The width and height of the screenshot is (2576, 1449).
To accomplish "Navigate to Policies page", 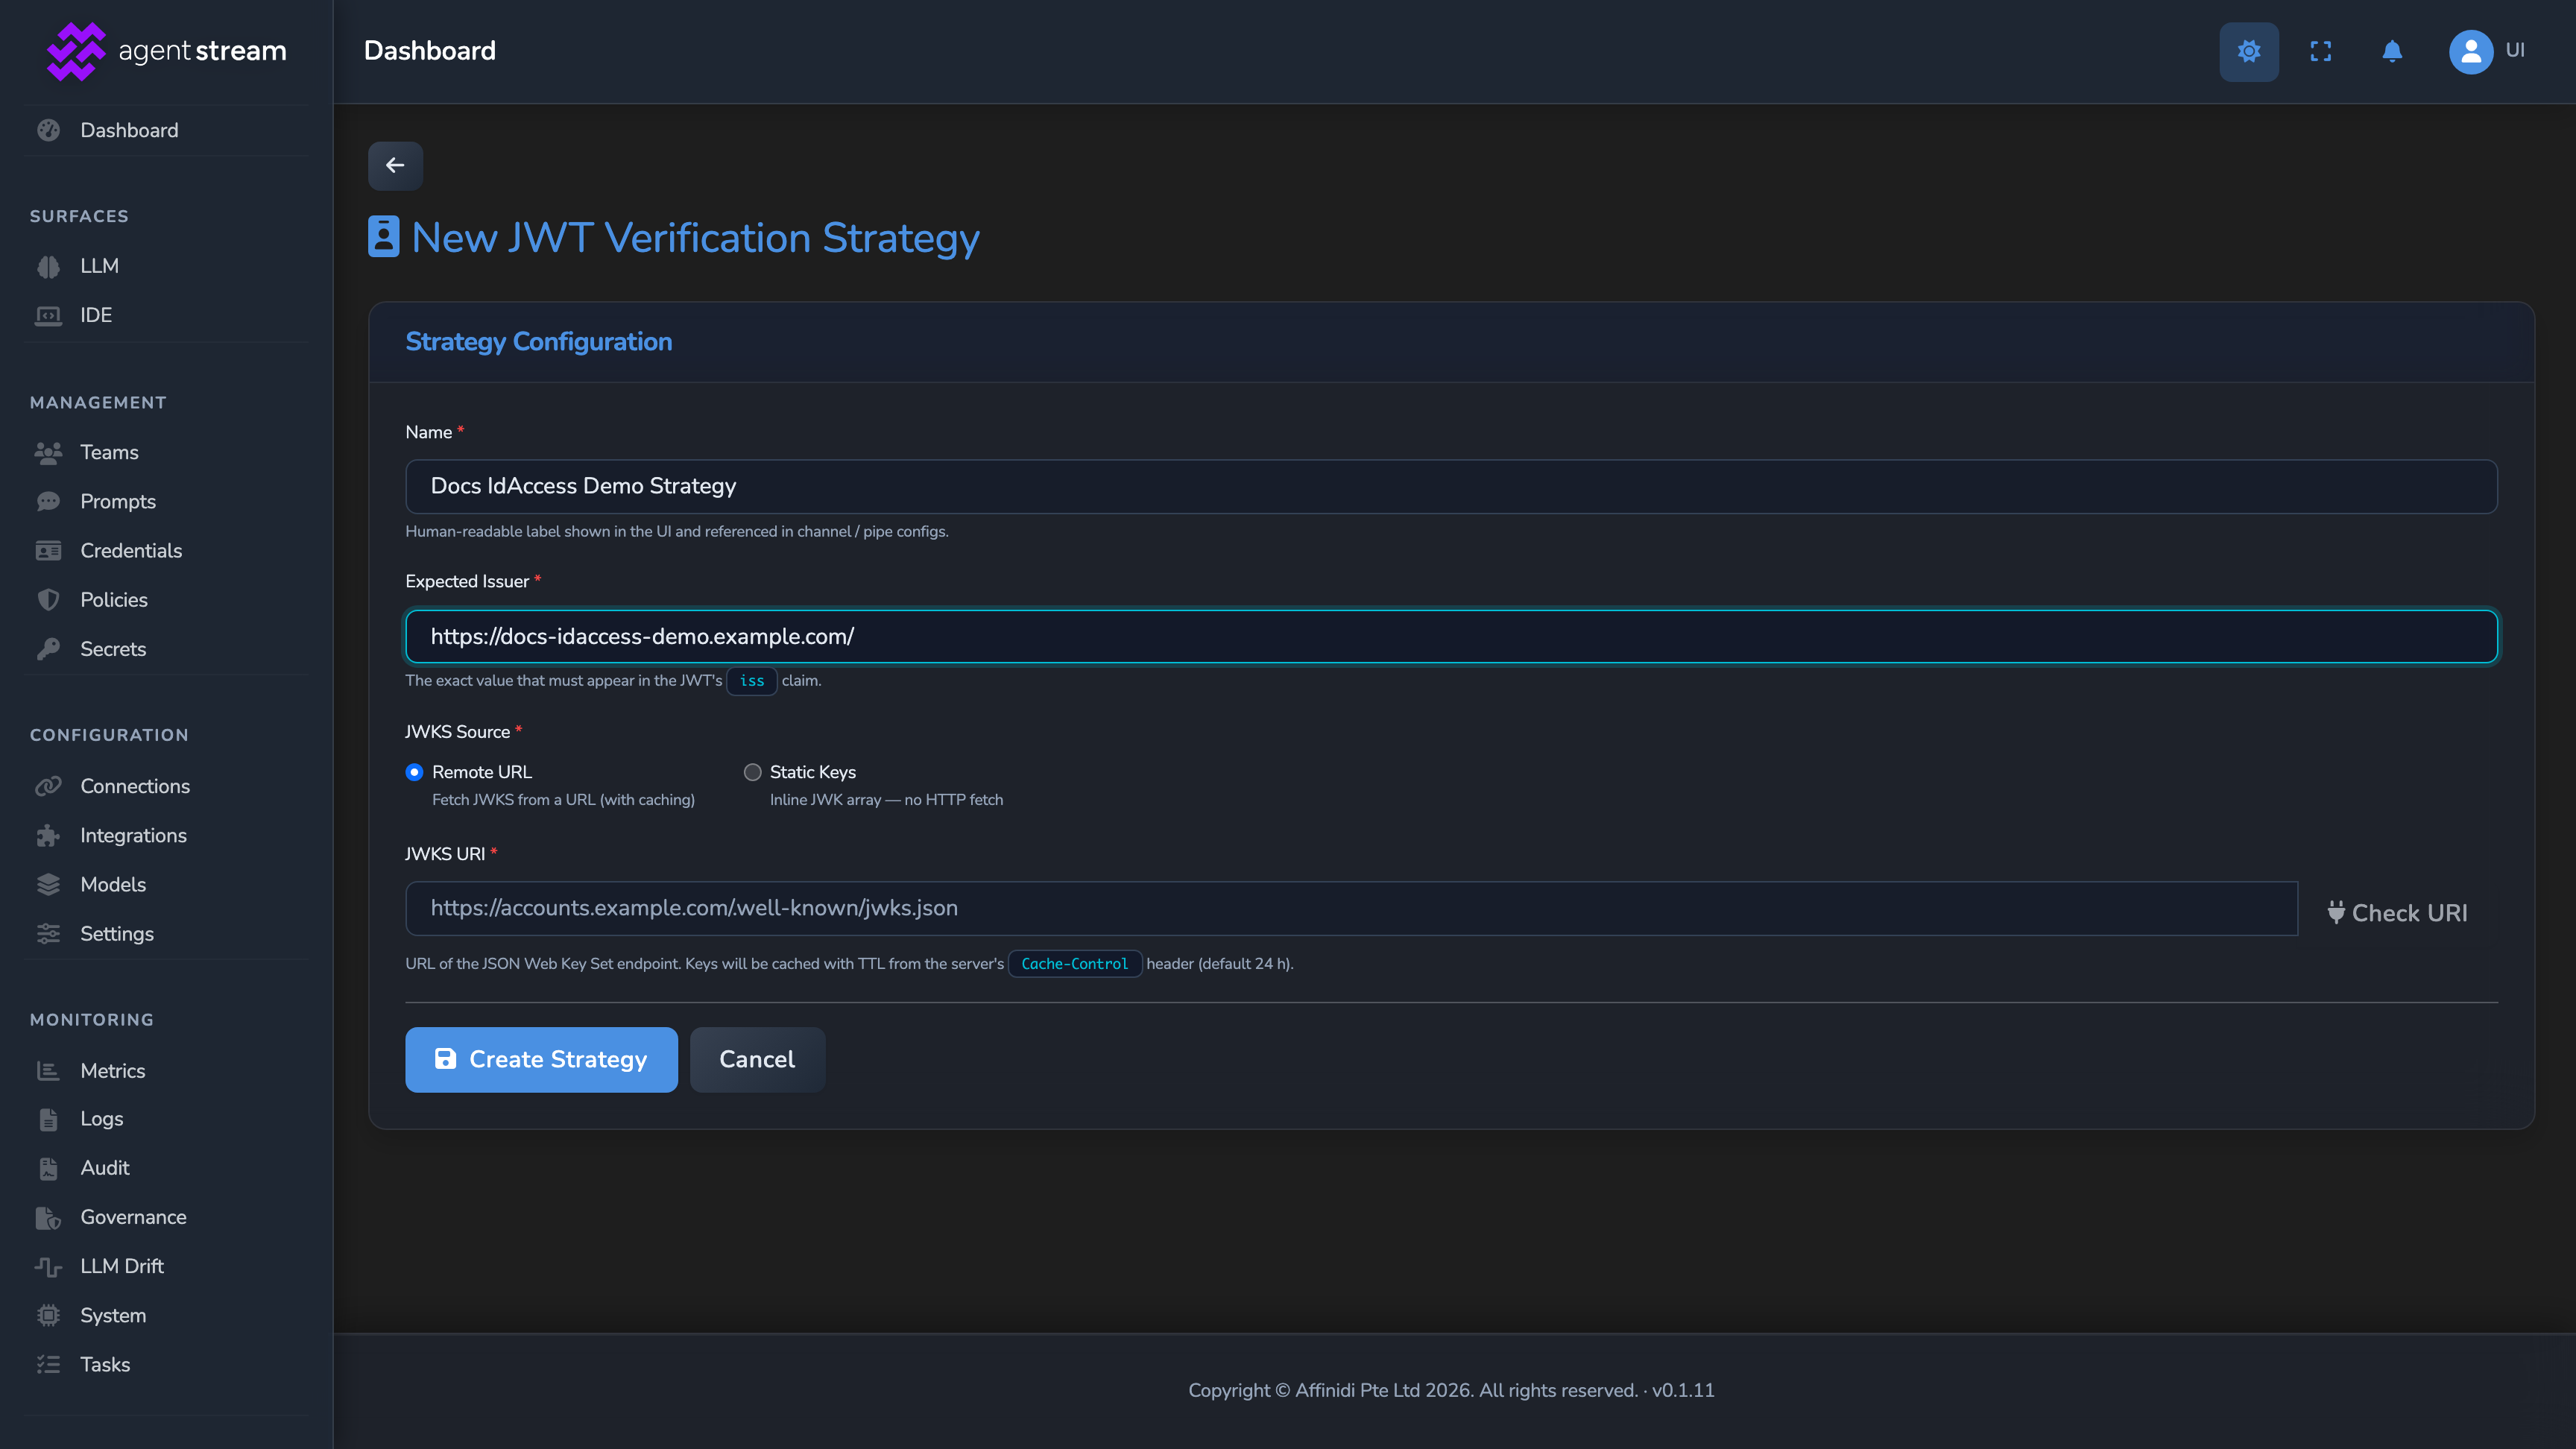I will pos(166,600).
